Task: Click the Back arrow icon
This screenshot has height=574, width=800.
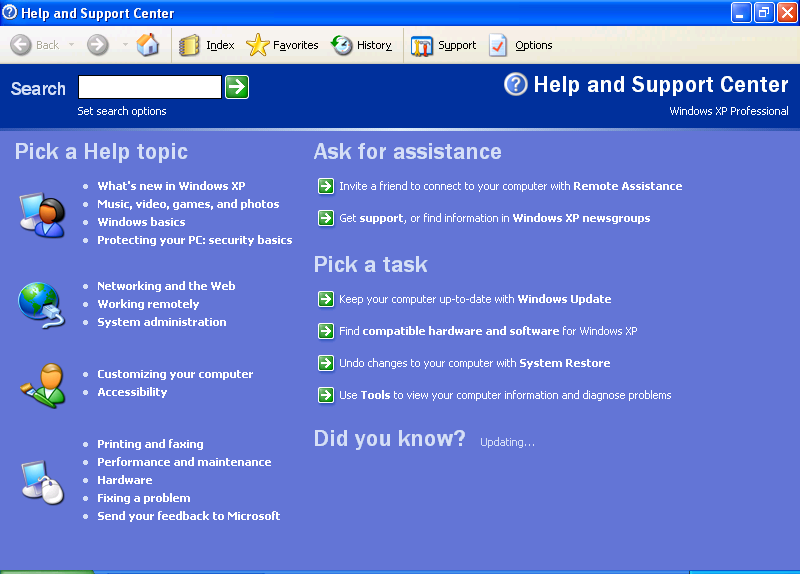Action: point(21,45)
